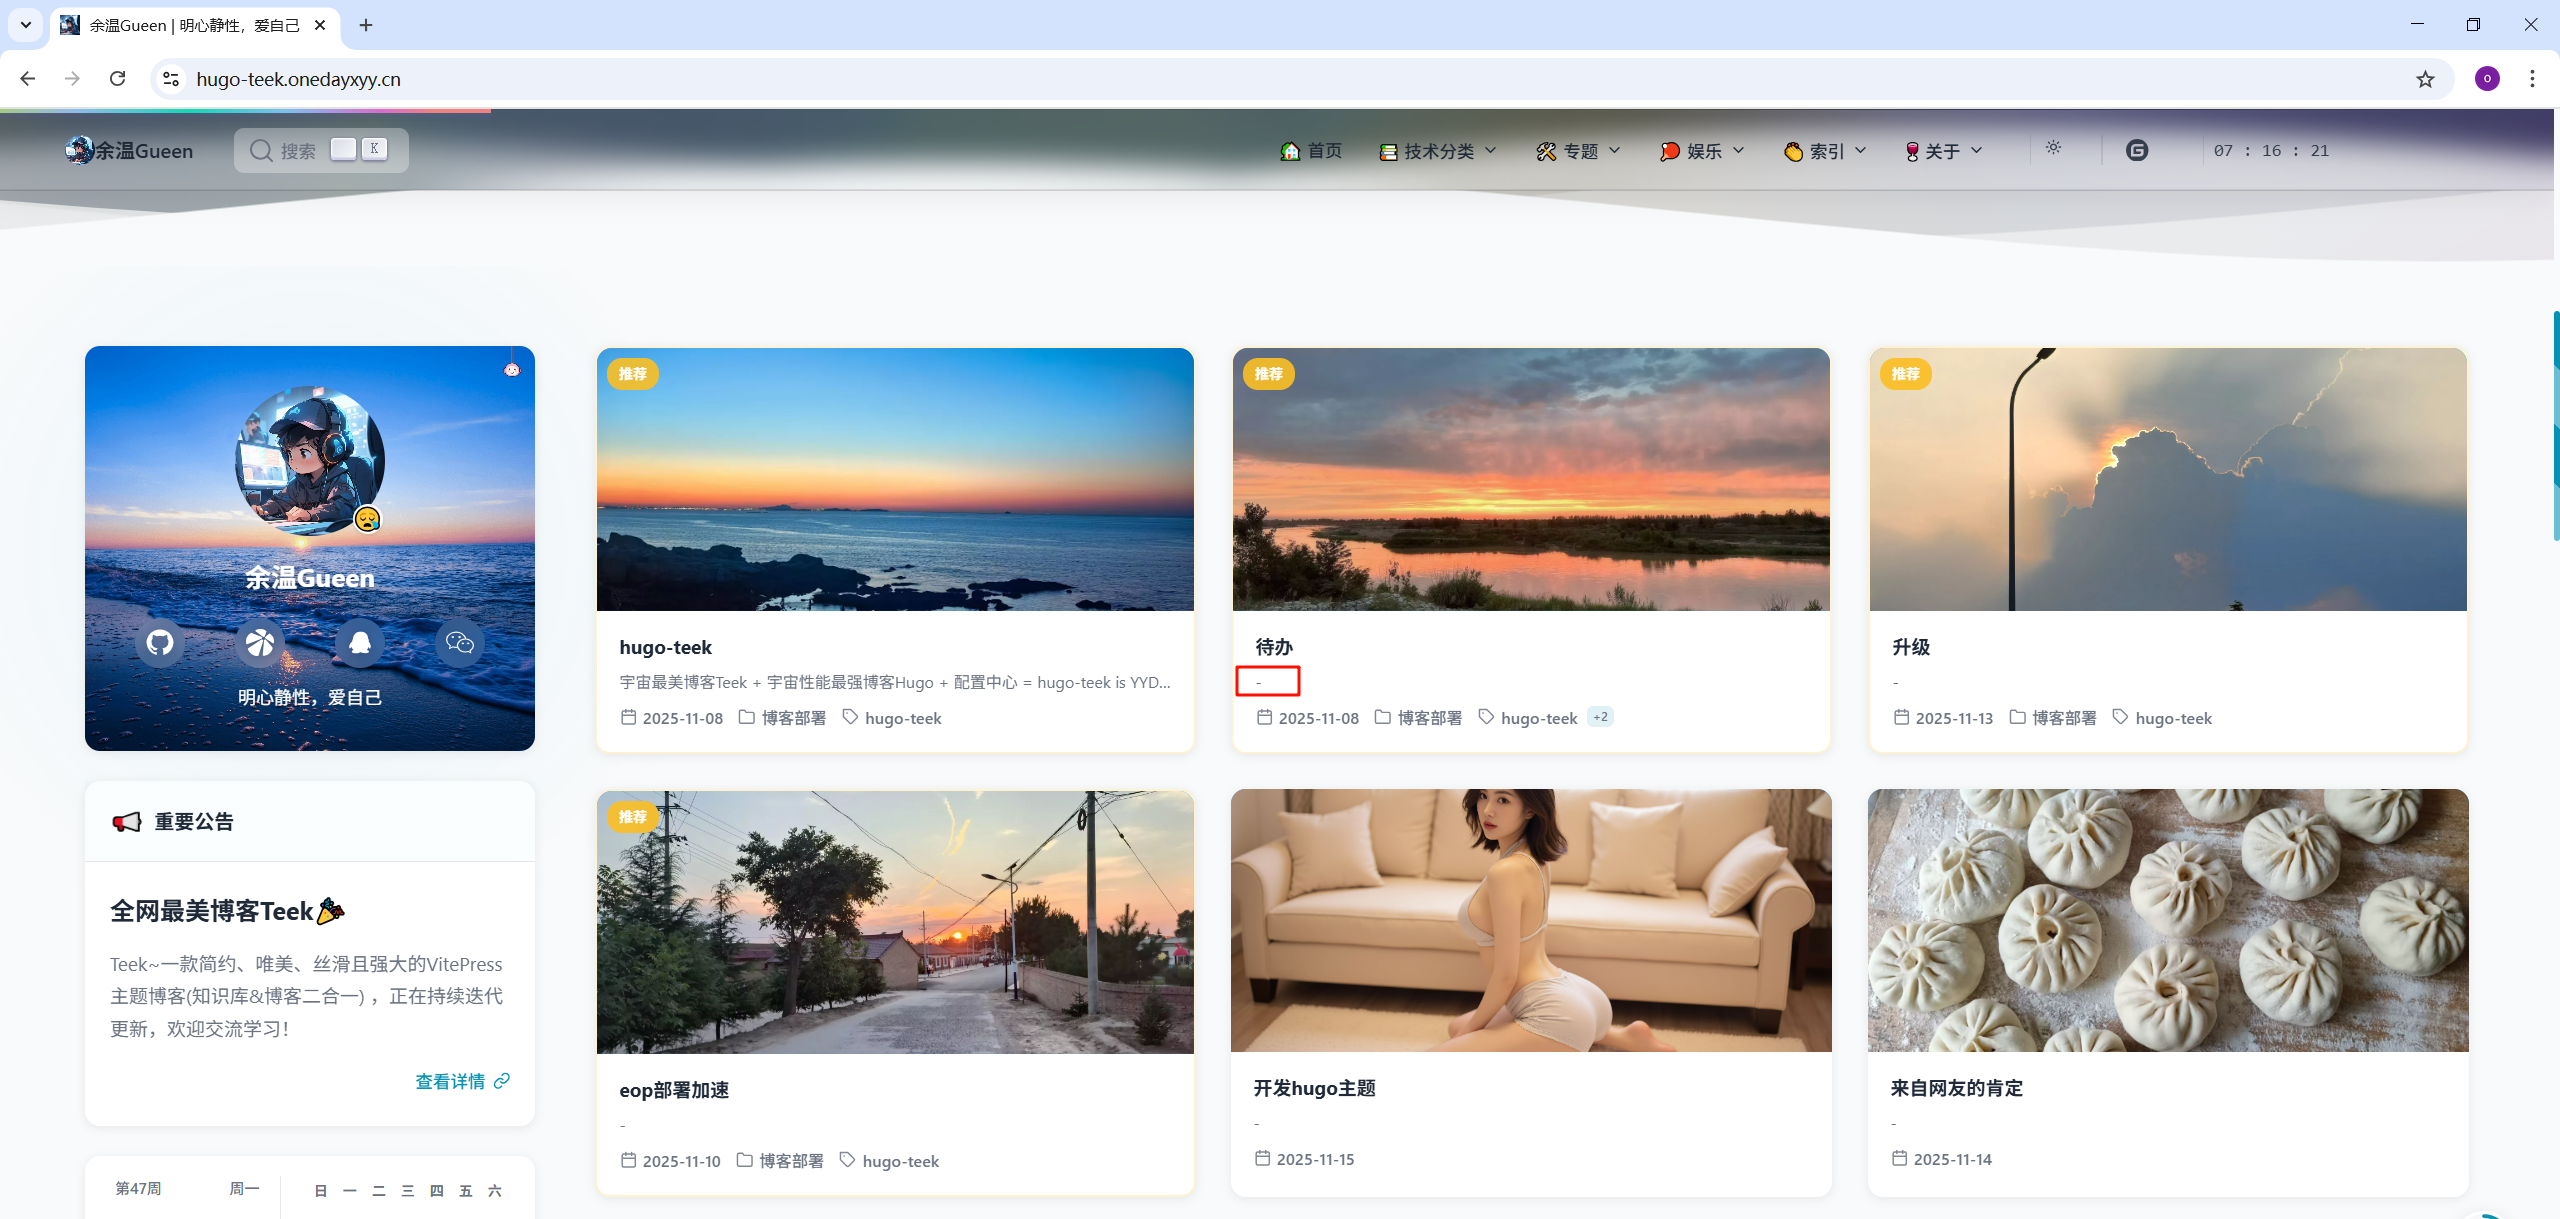Click the 余温Gueen site logo
The image size is (2560, 1219).
pos(130,151)
